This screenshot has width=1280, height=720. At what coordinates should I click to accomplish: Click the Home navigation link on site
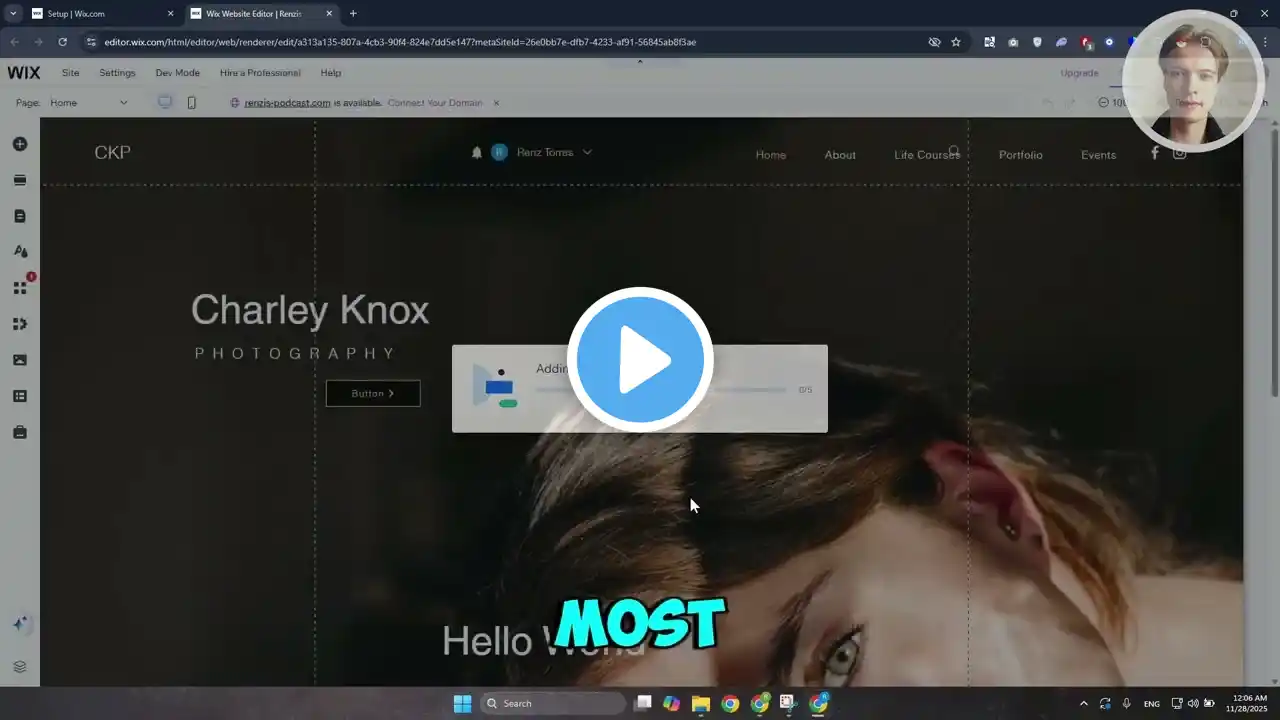tap(771, 155)
